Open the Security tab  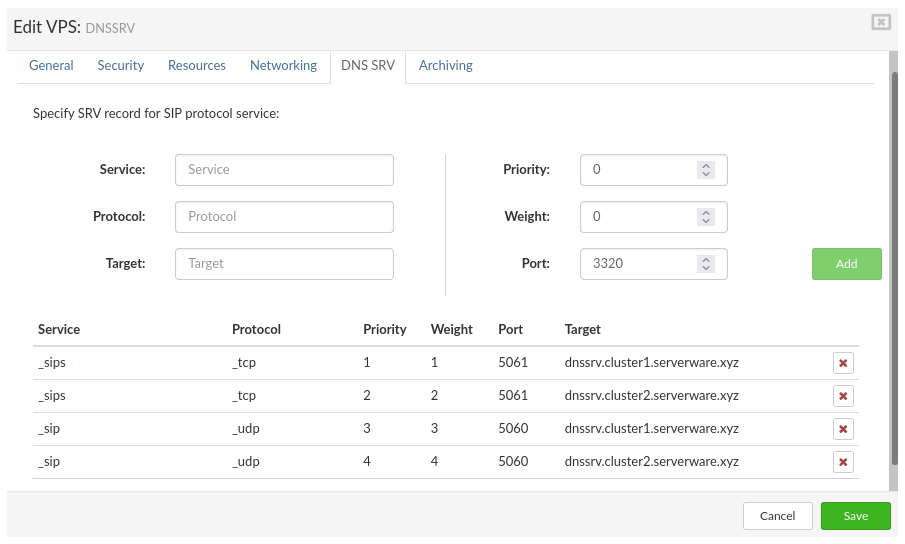pos(121,65)
